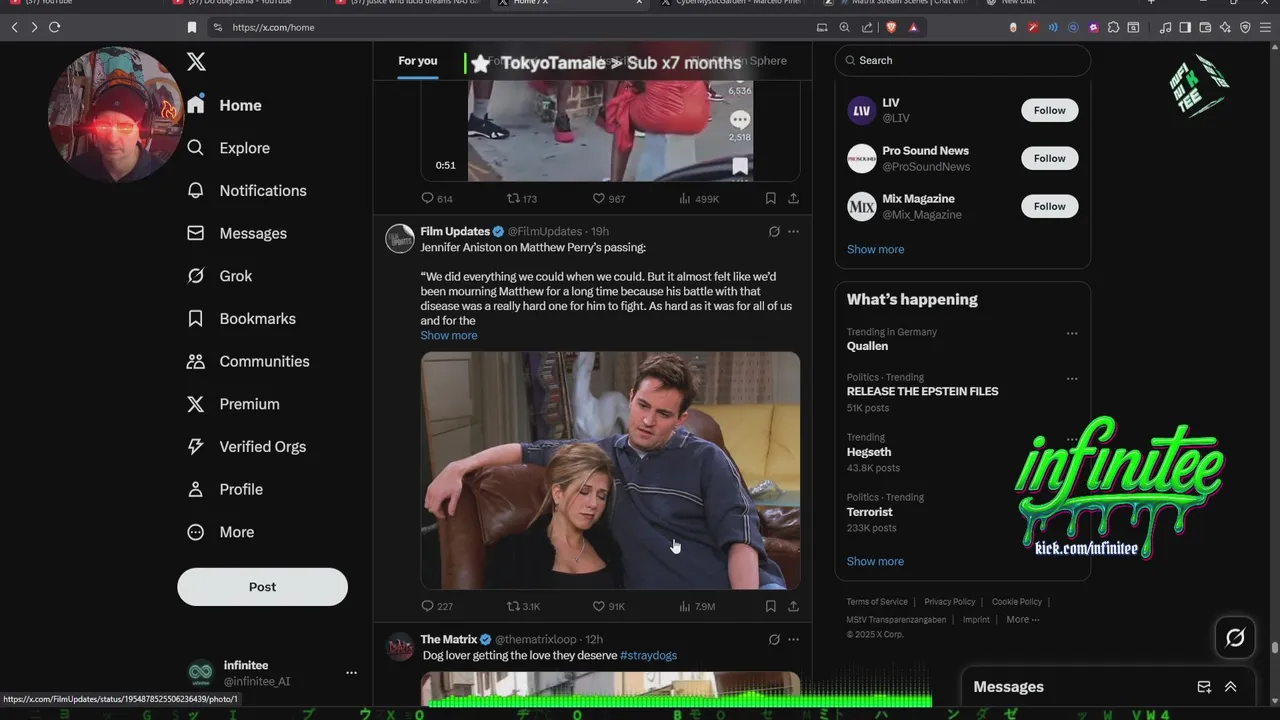Bookmark the Film Updates post
1280x720 pixels.
pos(770,606)
